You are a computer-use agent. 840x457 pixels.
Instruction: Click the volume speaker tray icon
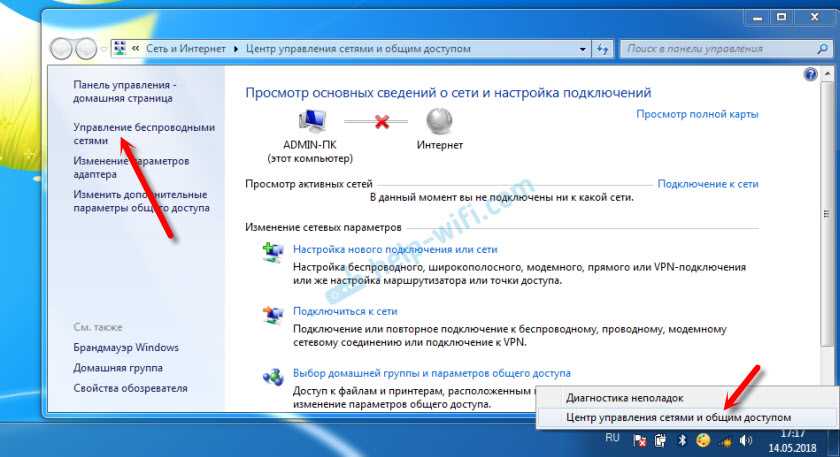point(745,440)
